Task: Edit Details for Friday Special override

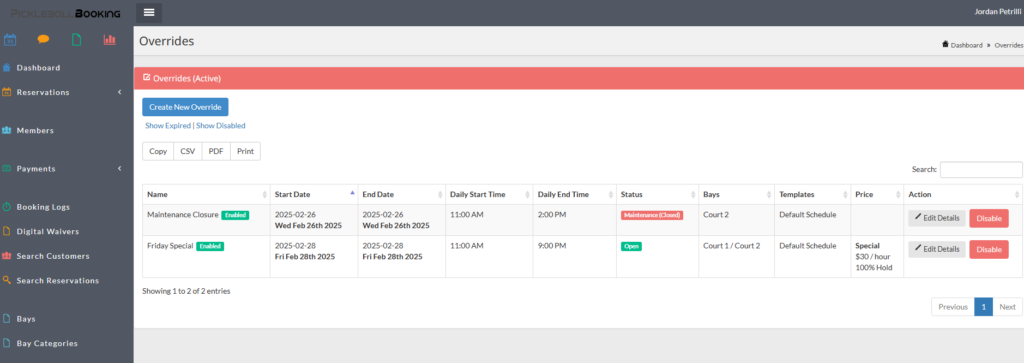Action: pos(936,249)
